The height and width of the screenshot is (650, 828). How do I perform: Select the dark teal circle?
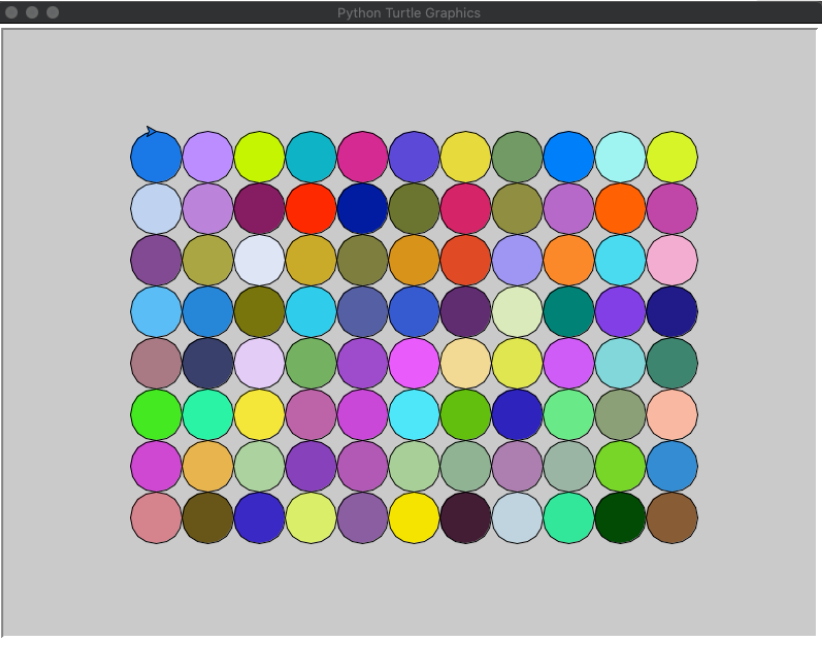click(570, 313)
